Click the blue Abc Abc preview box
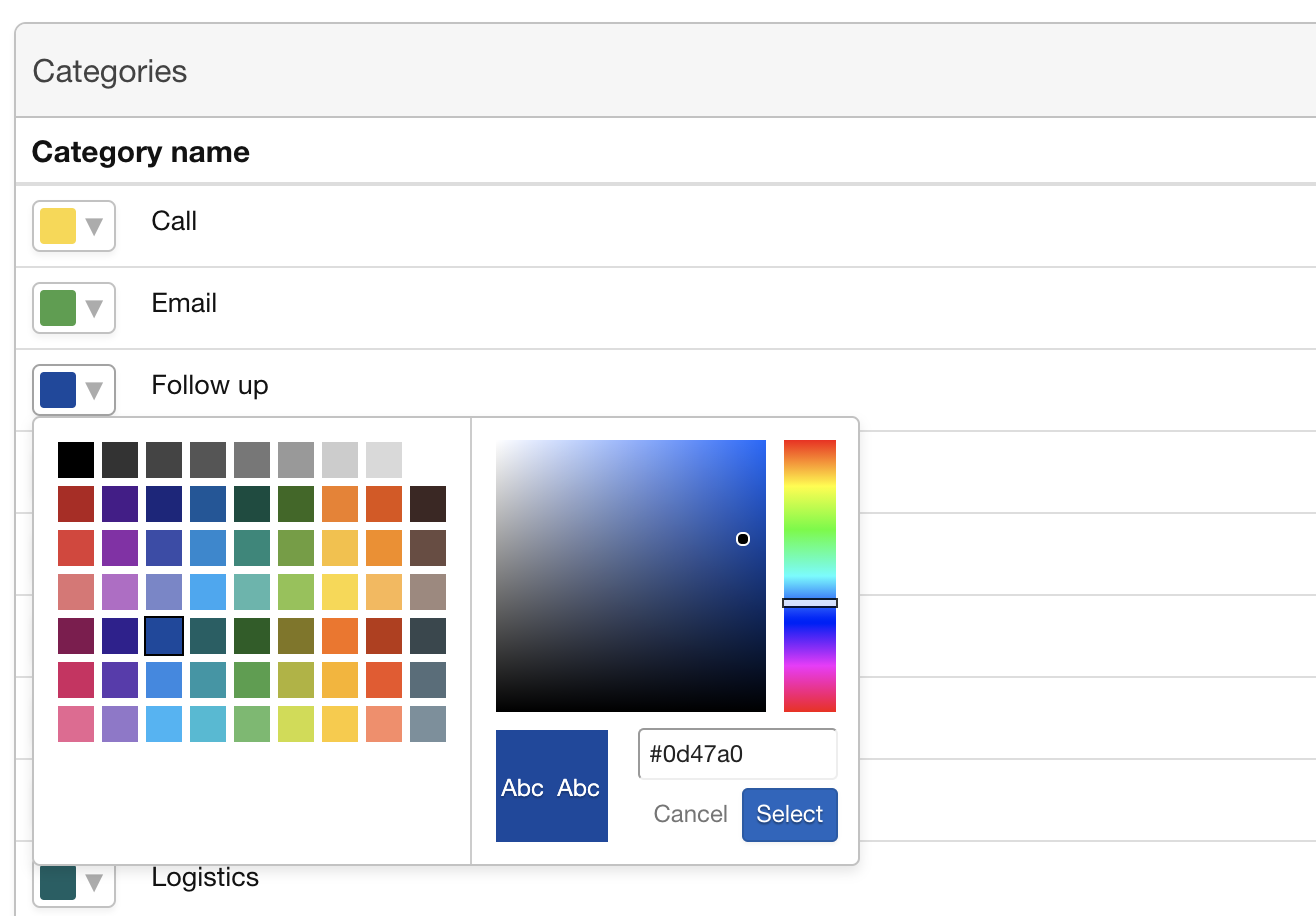The width and height of the screenshot is (1316, 916). click(552, 786)
